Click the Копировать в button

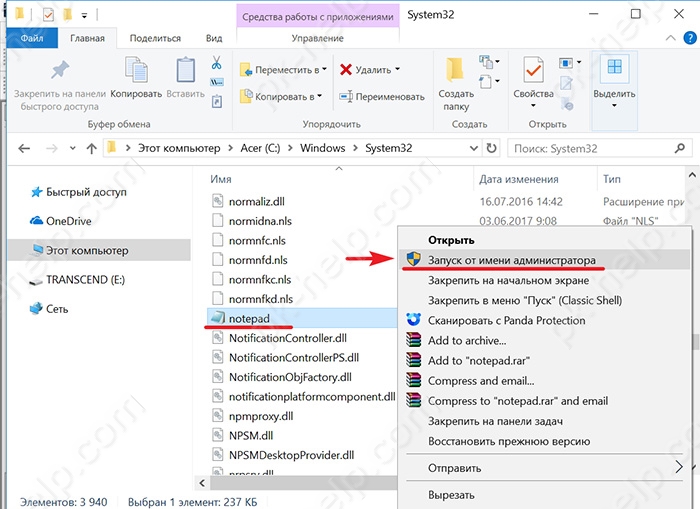(281, 96)
